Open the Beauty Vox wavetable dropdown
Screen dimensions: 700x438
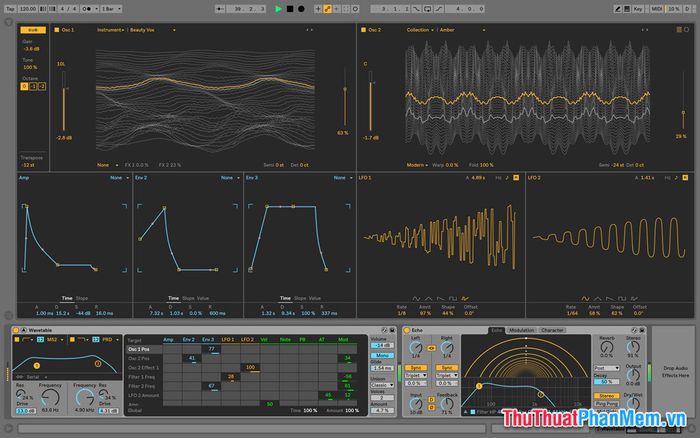(152, 30)
